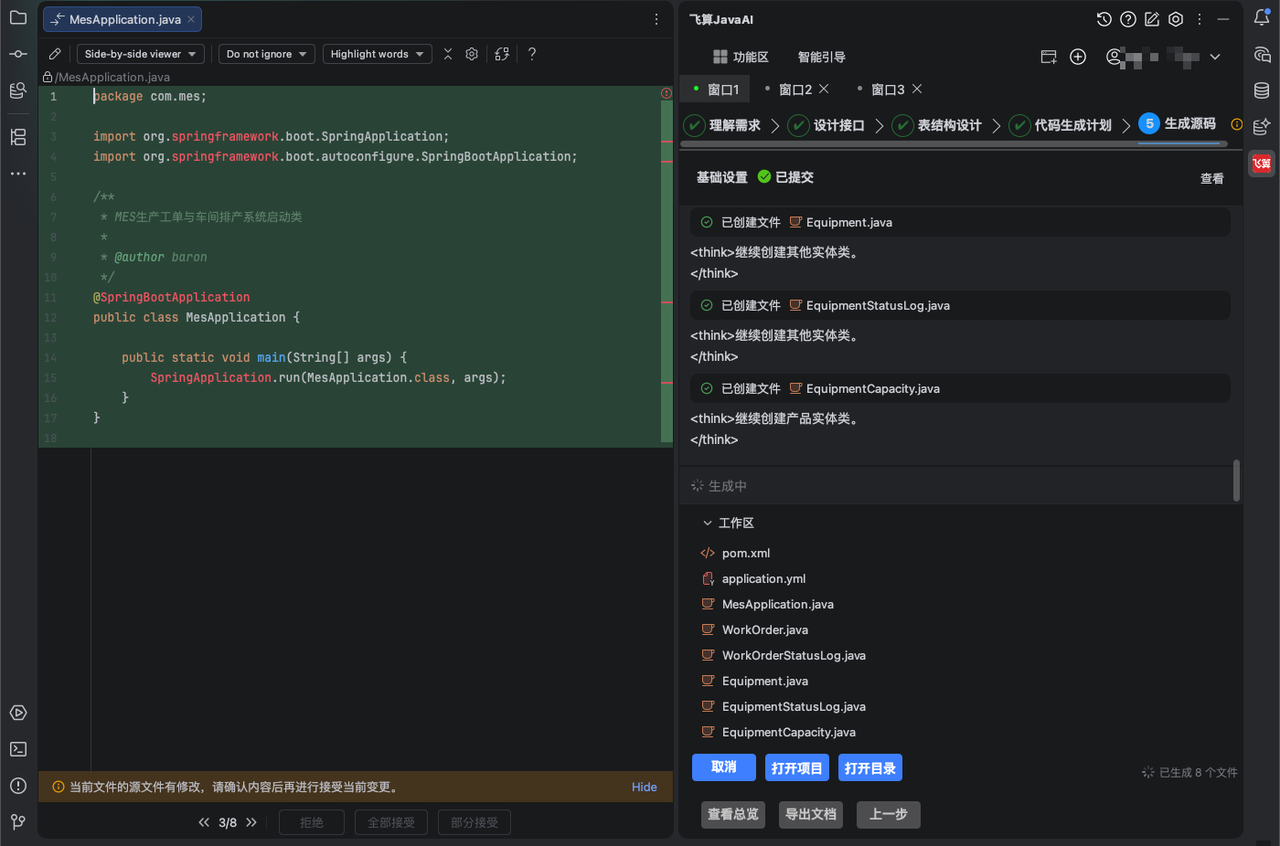Hide the source modified warning banner

644,787
